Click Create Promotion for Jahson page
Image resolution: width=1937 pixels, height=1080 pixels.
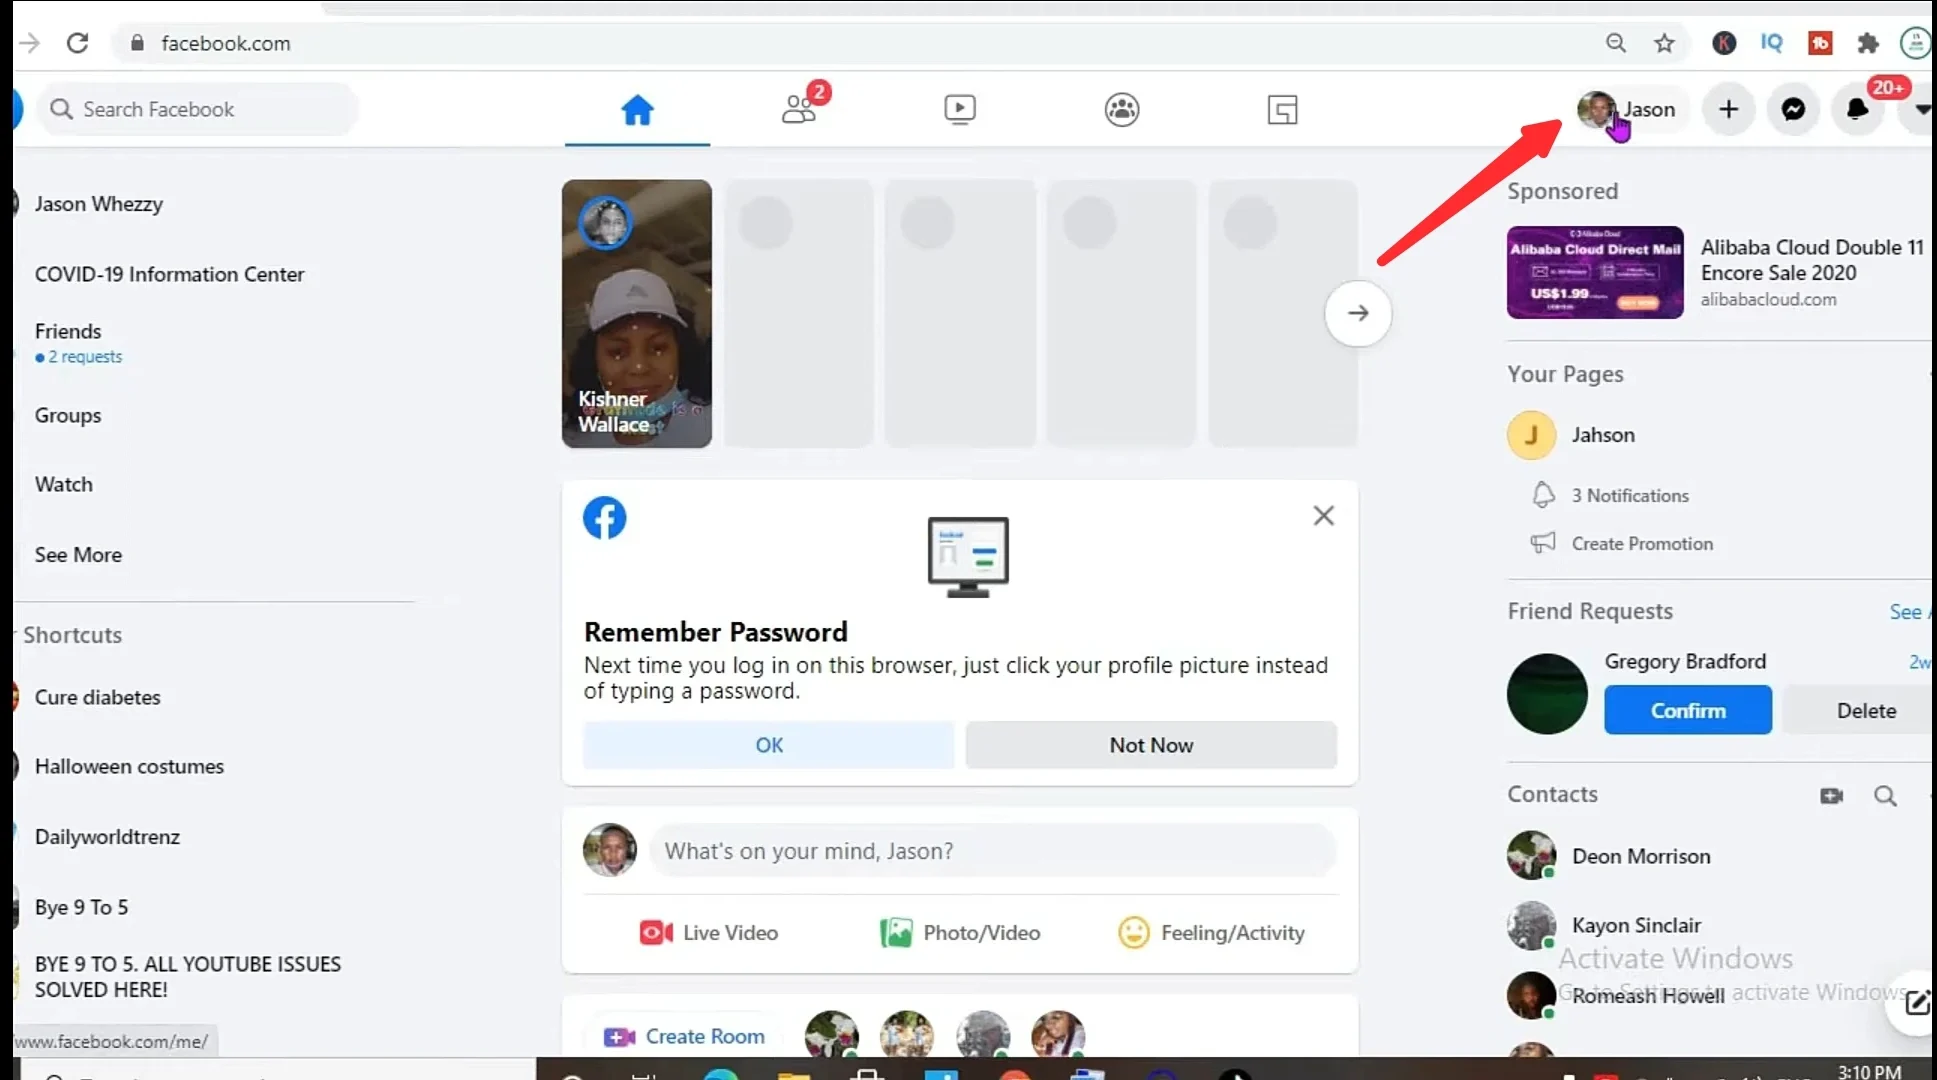click(1642, 544)
